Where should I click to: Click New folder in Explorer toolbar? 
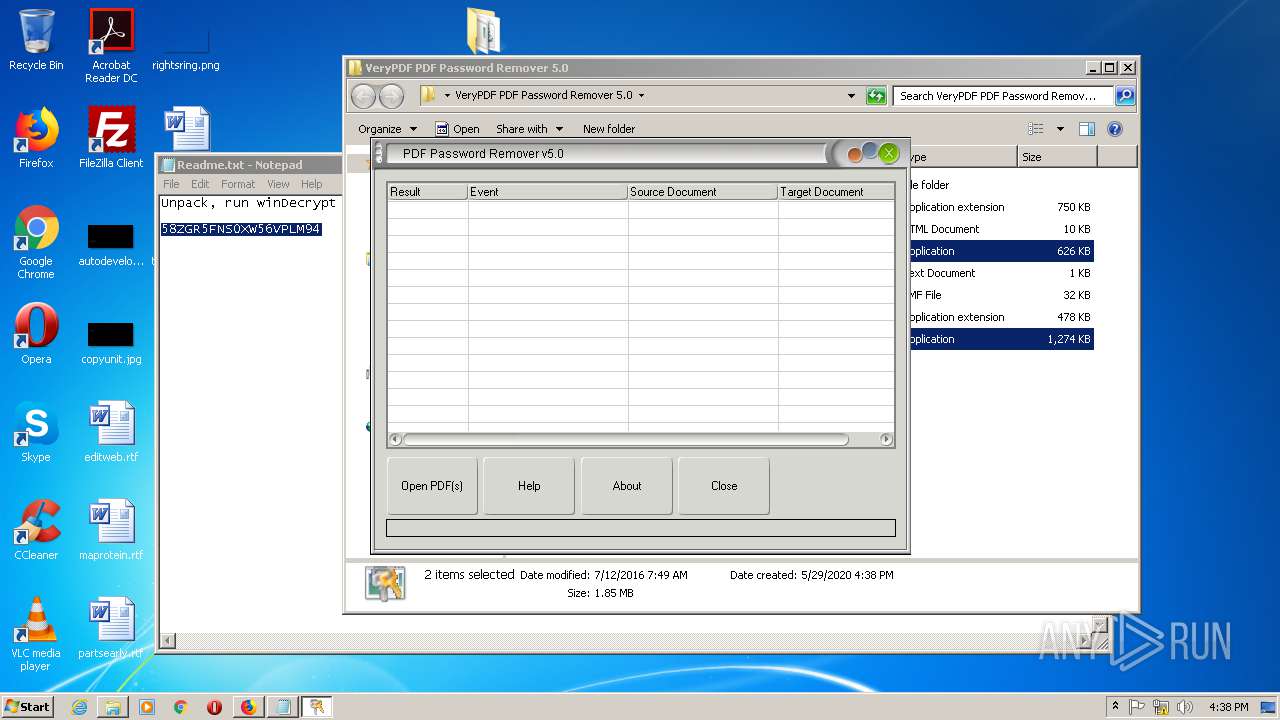coord(609,129)
